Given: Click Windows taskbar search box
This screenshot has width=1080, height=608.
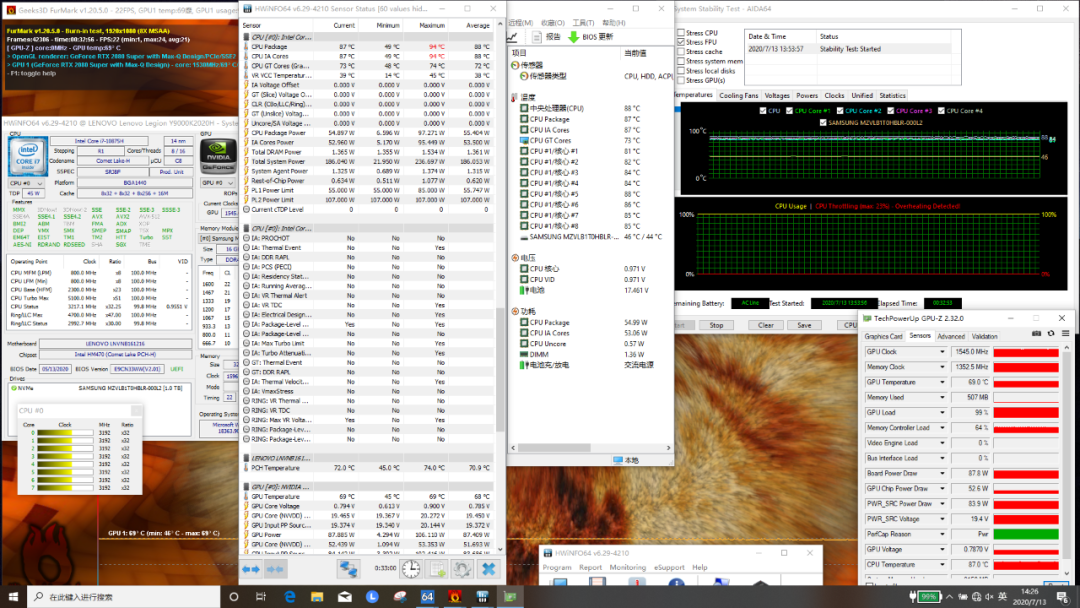Looking at the screenshot, I should pyautogui.click(x=123, y=596).
